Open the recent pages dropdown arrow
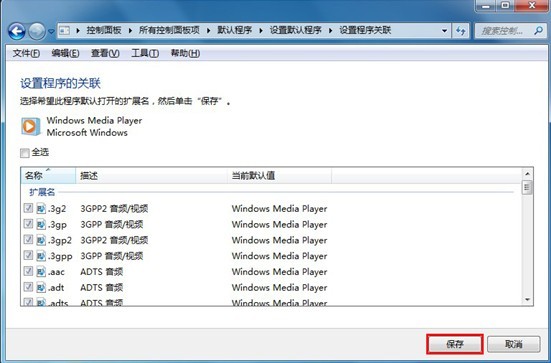551x363 pixels. (x=51, y=32)
